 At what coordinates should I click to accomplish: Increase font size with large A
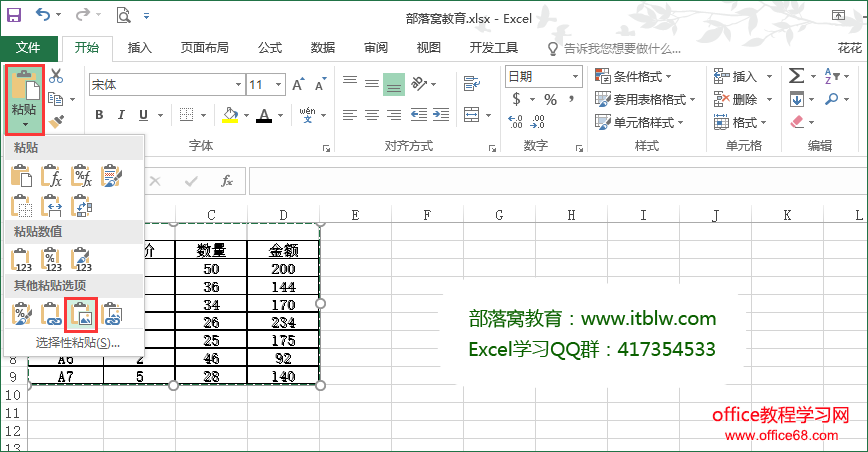pos(298,85)
